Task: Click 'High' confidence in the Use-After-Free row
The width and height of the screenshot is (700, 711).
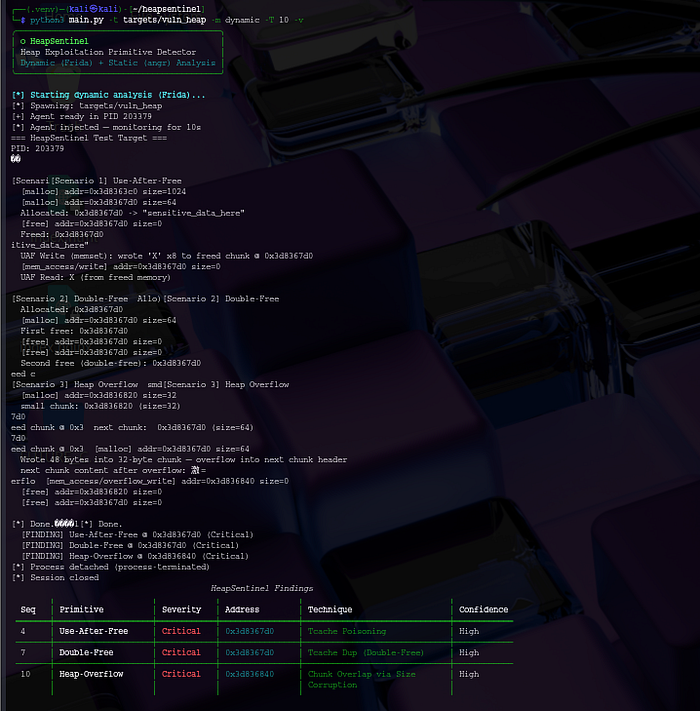Action: point(469,631)
